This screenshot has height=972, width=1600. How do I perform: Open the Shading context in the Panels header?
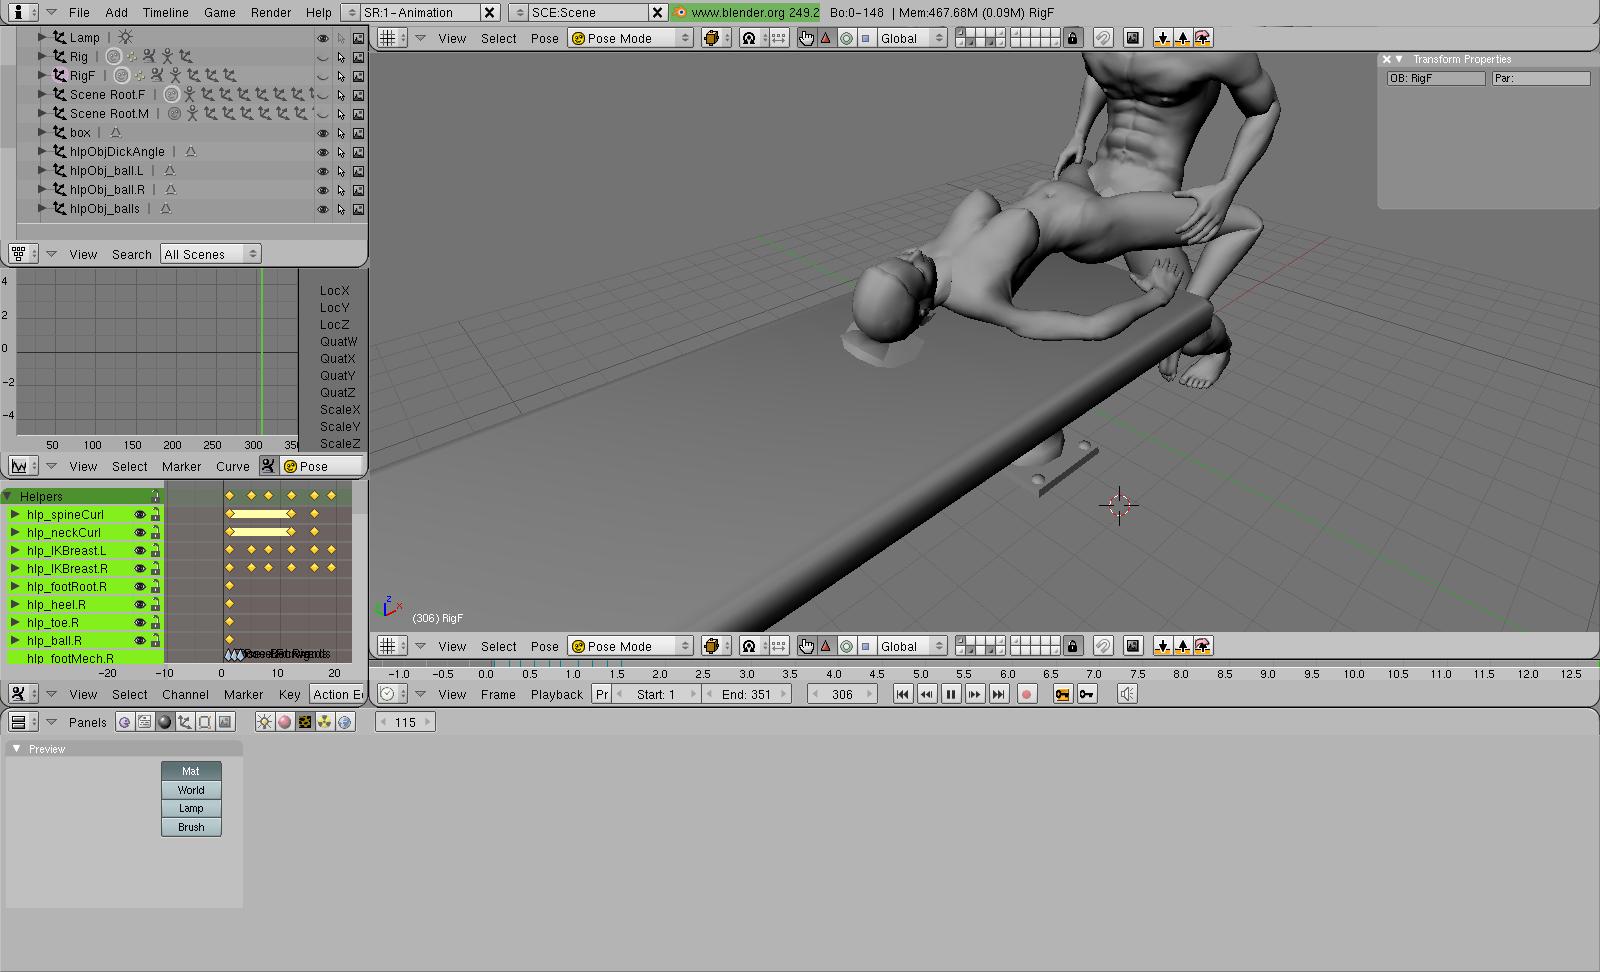pos(165,722)
